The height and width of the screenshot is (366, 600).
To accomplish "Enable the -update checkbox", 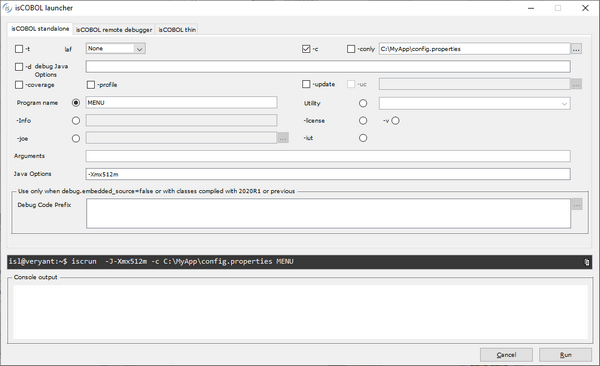I will (x=306, y=84).
